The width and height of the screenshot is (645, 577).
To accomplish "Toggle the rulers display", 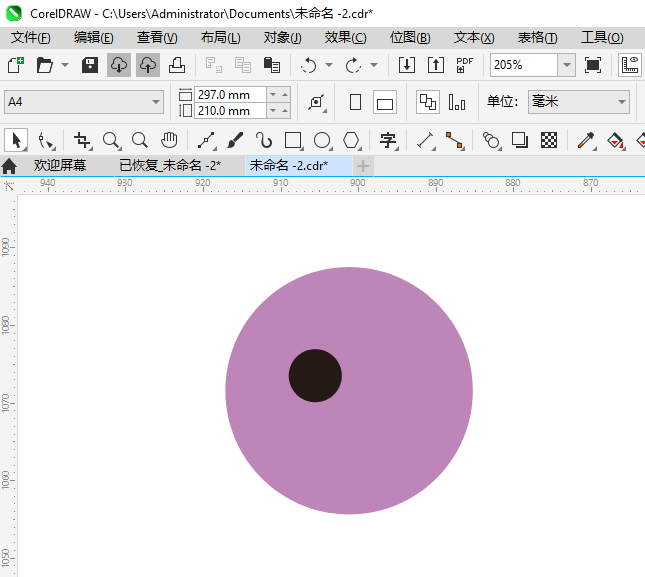I will 630,65.
